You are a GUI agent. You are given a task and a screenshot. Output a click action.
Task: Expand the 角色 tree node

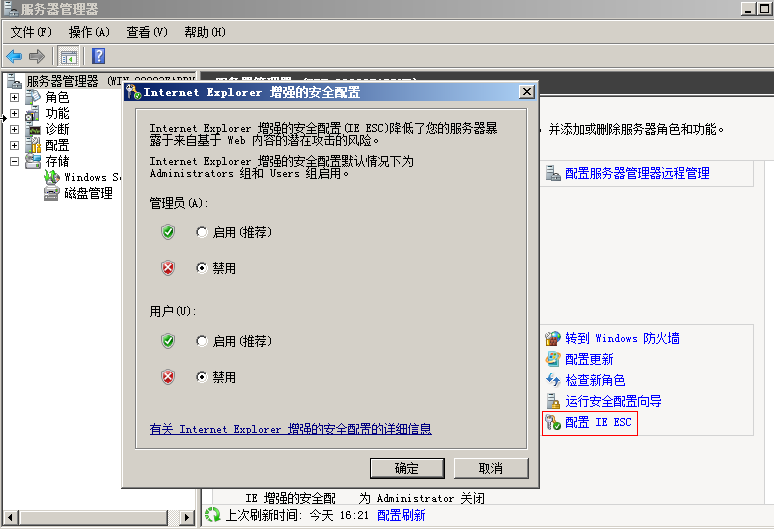[x=14, y=97]
